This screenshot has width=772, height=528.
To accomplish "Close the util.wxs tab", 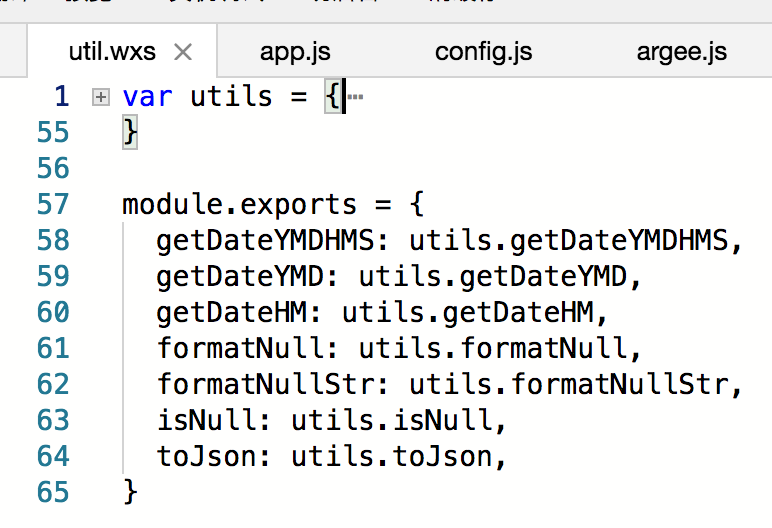I will click(183, 52).
